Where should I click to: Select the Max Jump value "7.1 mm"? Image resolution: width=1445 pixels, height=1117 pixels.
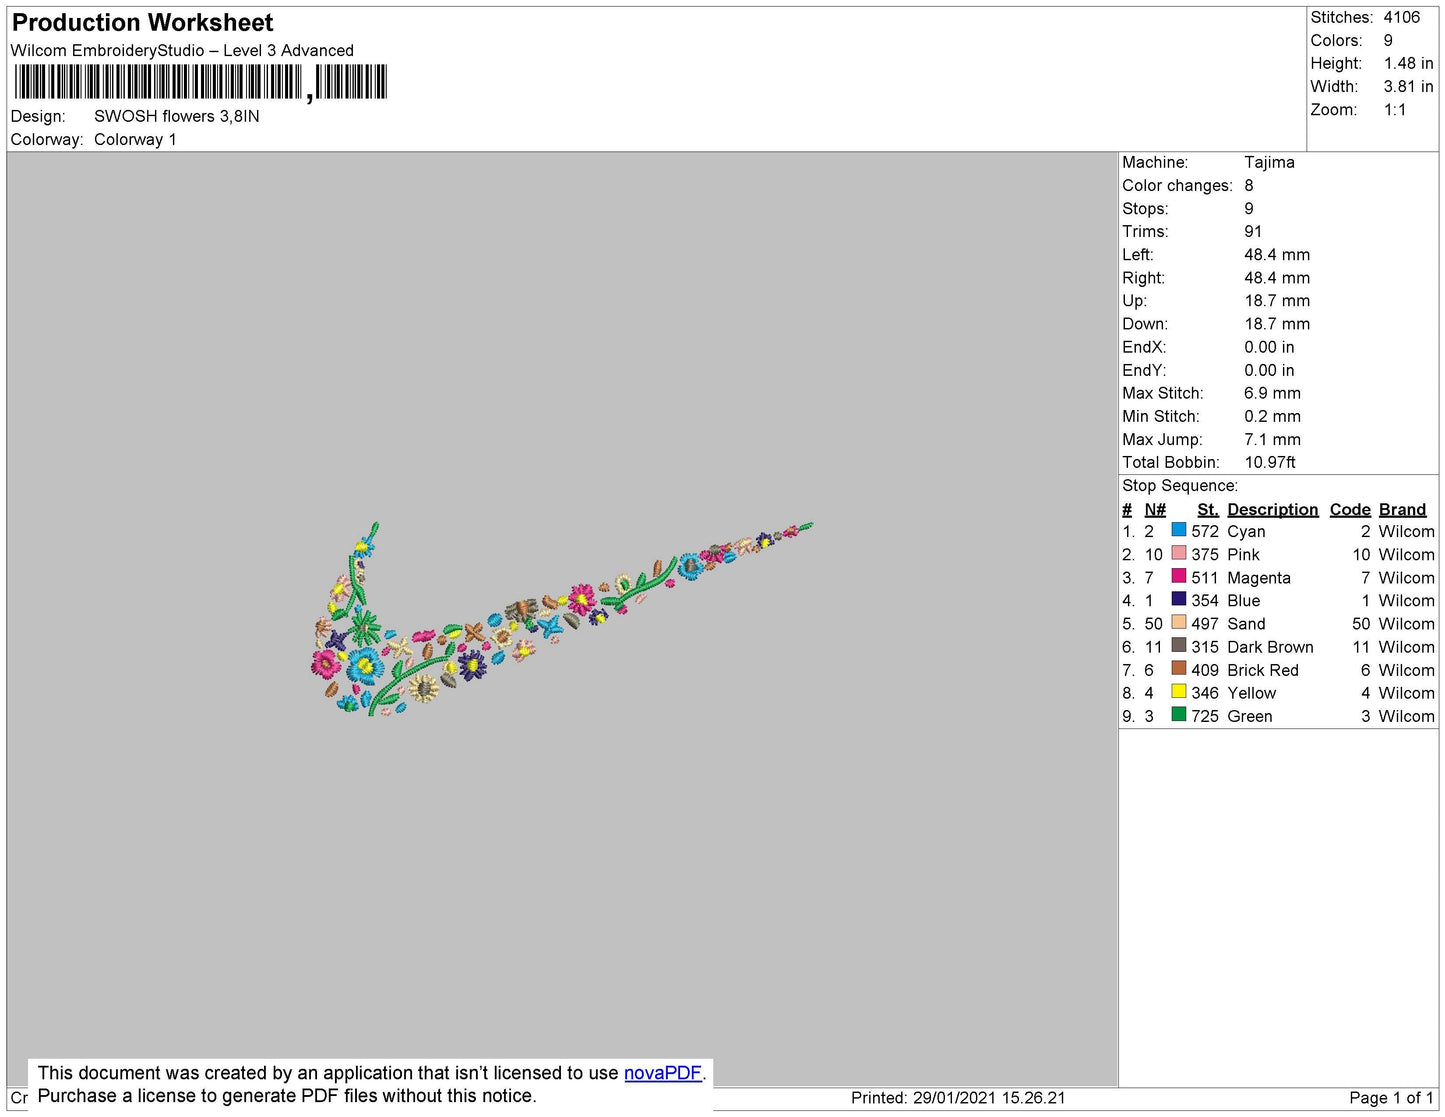(x=1273, y=439)
